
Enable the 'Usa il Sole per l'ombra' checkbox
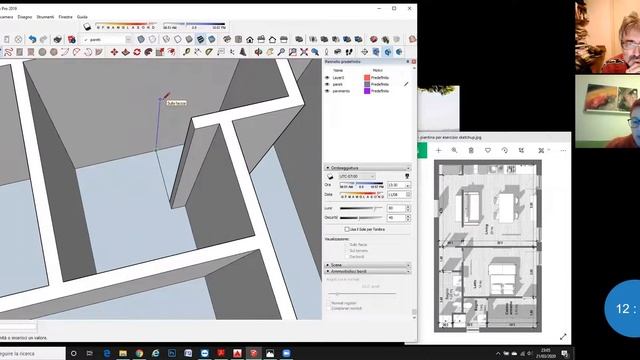click(x=347, y=229)
